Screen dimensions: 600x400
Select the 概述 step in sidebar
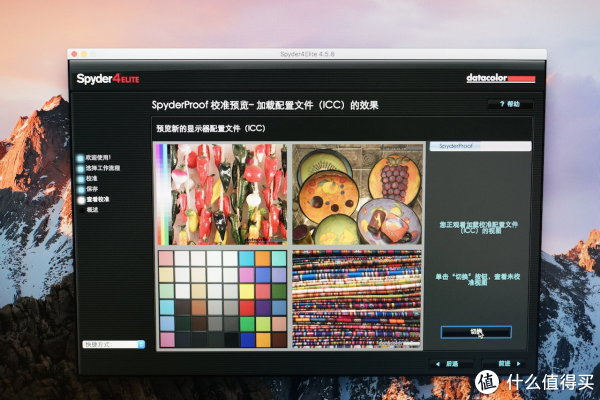point(88,210)
